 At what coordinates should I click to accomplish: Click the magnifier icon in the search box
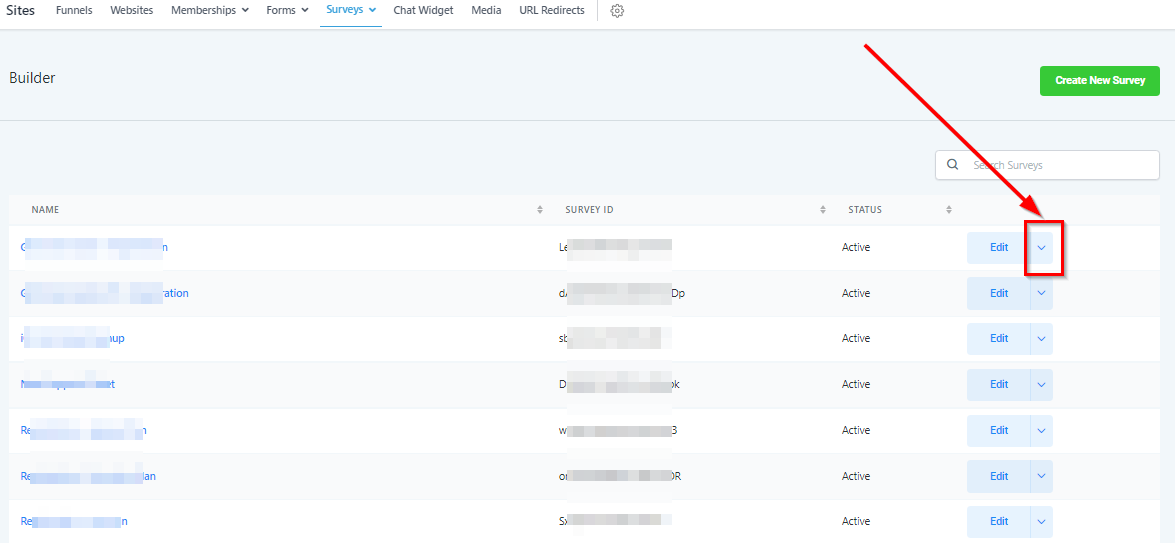coord(952,165)
